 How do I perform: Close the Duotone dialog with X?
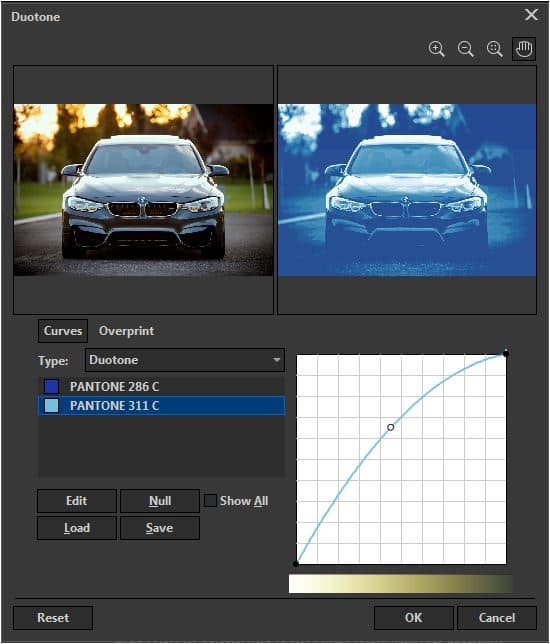pyautogui.click(x=531, y=15)
